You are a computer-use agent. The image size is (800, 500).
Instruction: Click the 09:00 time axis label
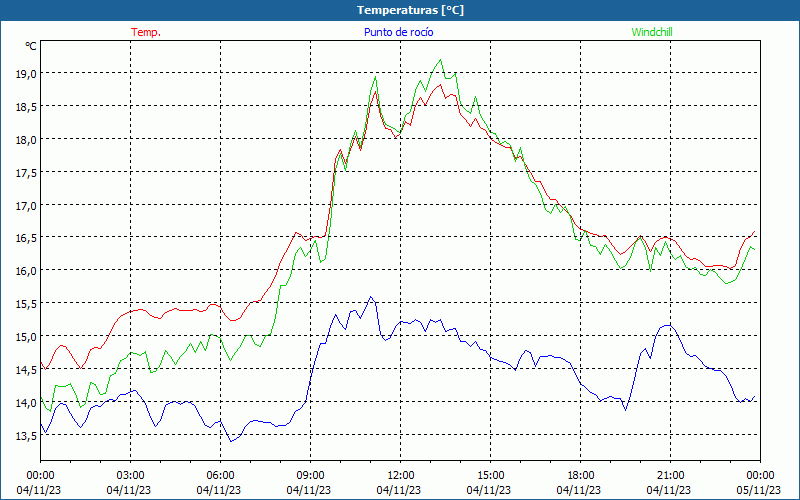pyautogui.click(x=310, y=475)
